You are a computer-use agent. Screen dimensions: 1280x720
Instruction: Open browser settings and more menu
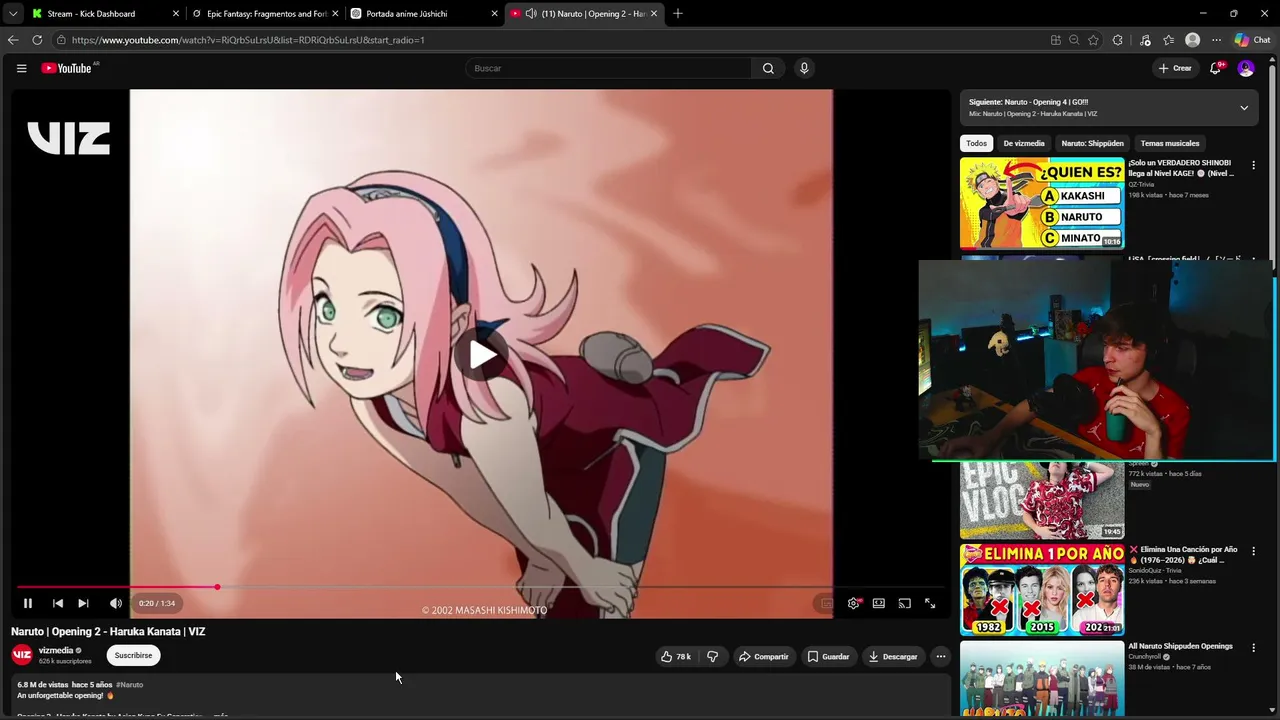(1216, 40)
